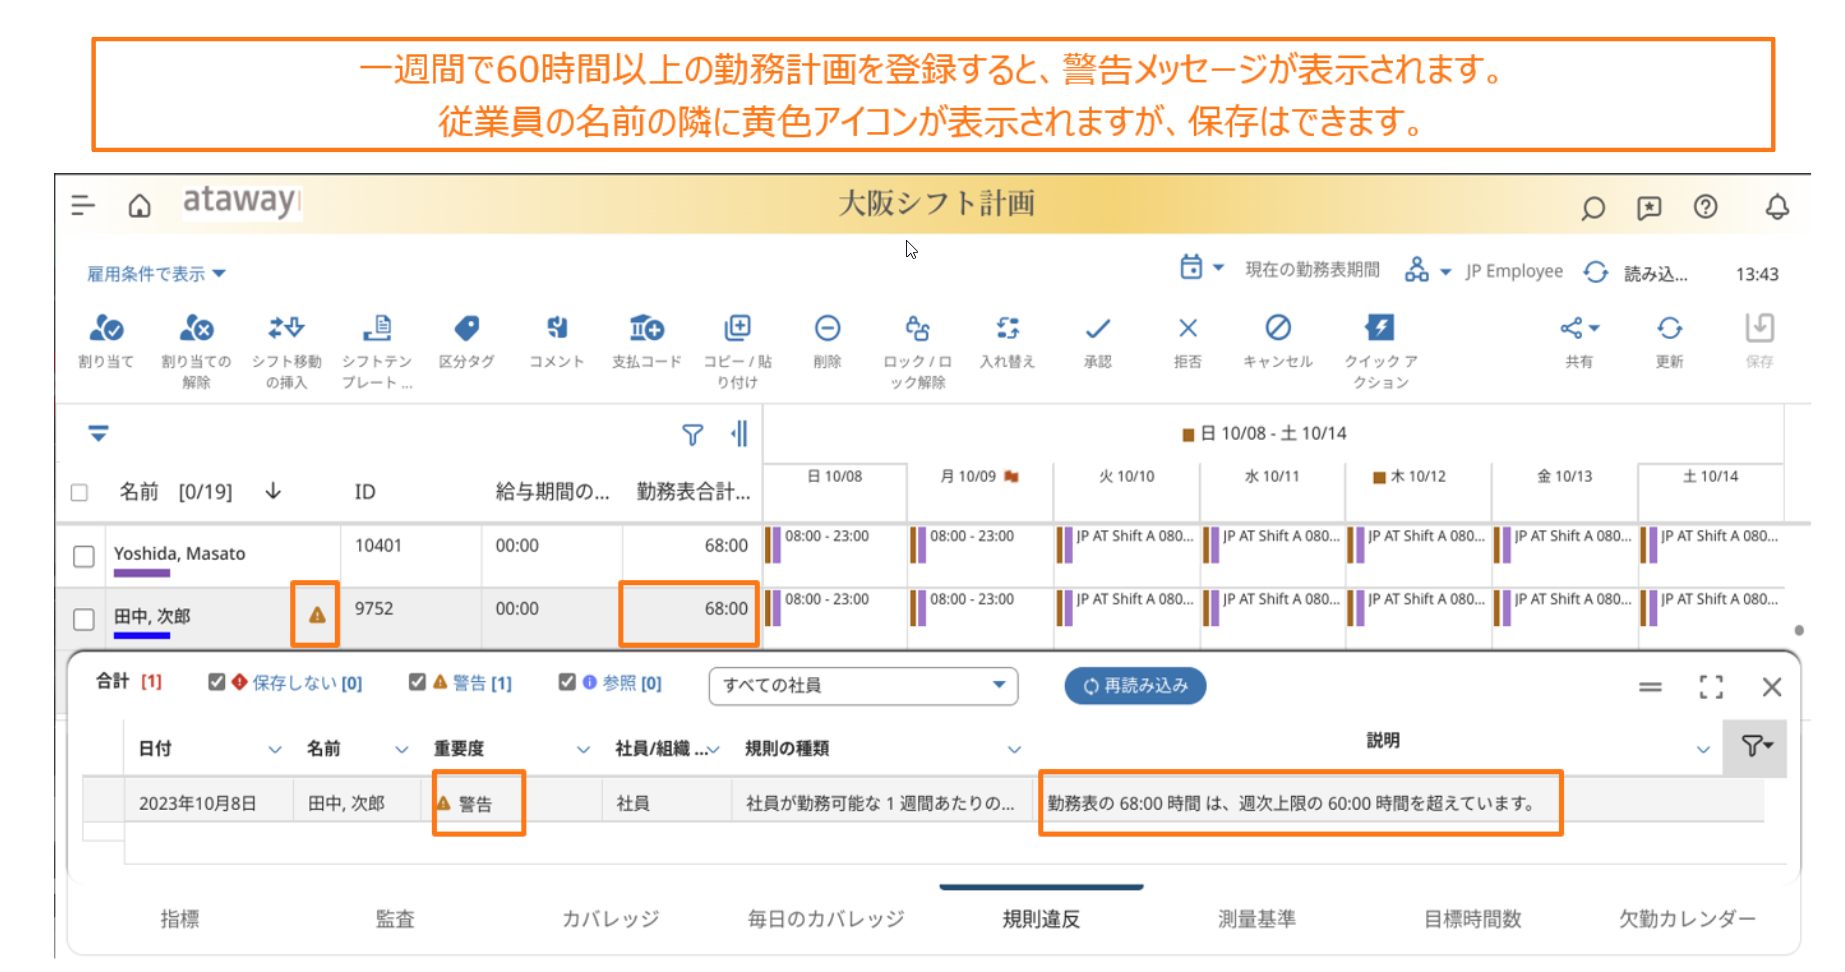Image resolution: width=1845 pixels, height=972 pixels.
Task: Open the 区分タグ tag tool
Action: pyautogui.click(x=466, y=329)
